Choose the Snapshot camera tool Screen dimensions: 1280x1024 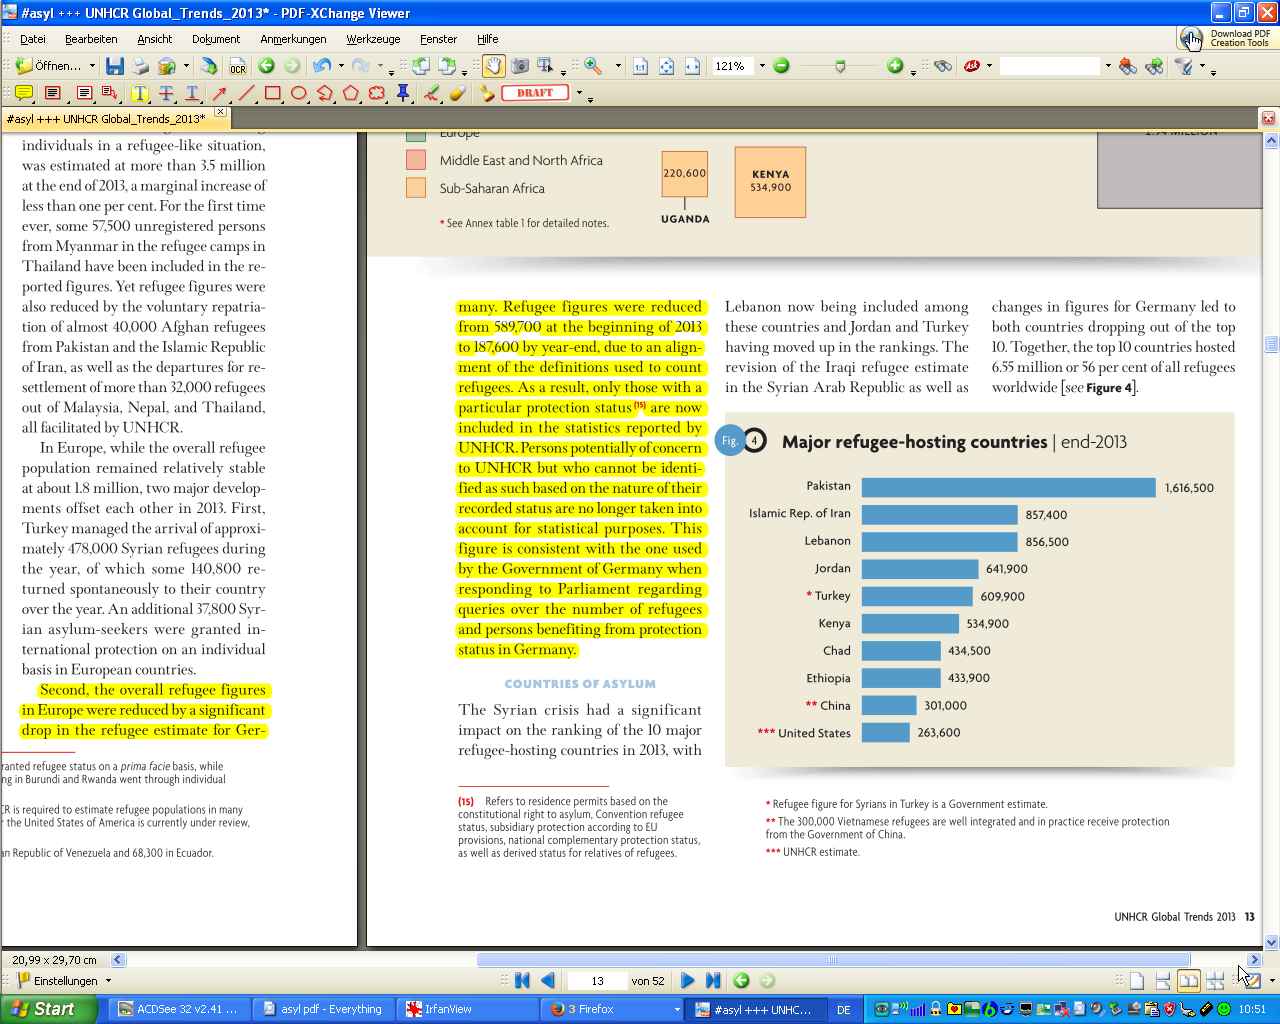520,66
